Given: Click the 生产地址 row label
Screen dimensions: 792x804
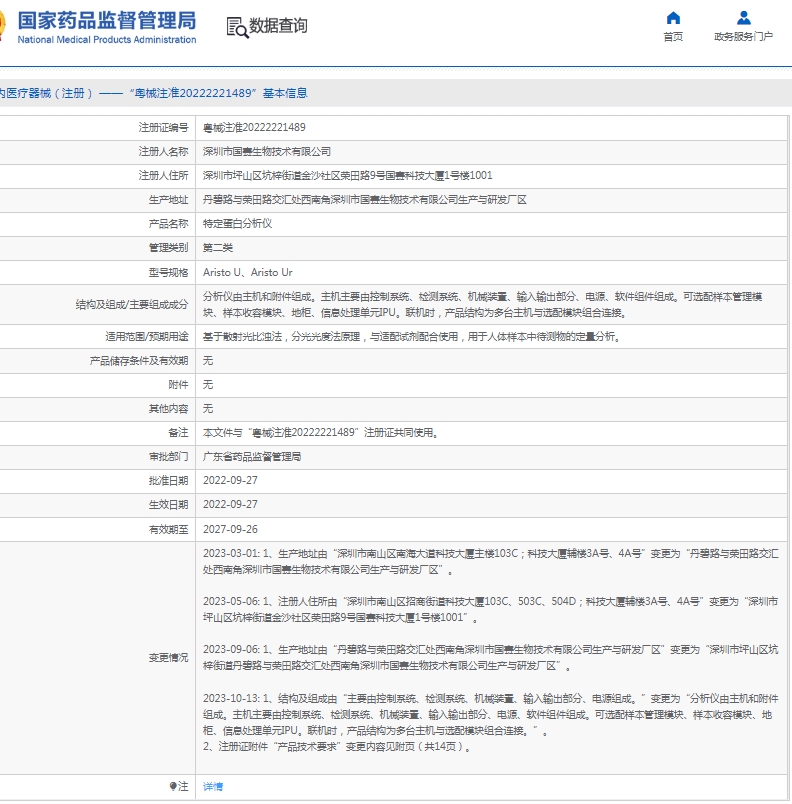Looking at the screenshot, I should pyautogui.click(x=168, y=199).
